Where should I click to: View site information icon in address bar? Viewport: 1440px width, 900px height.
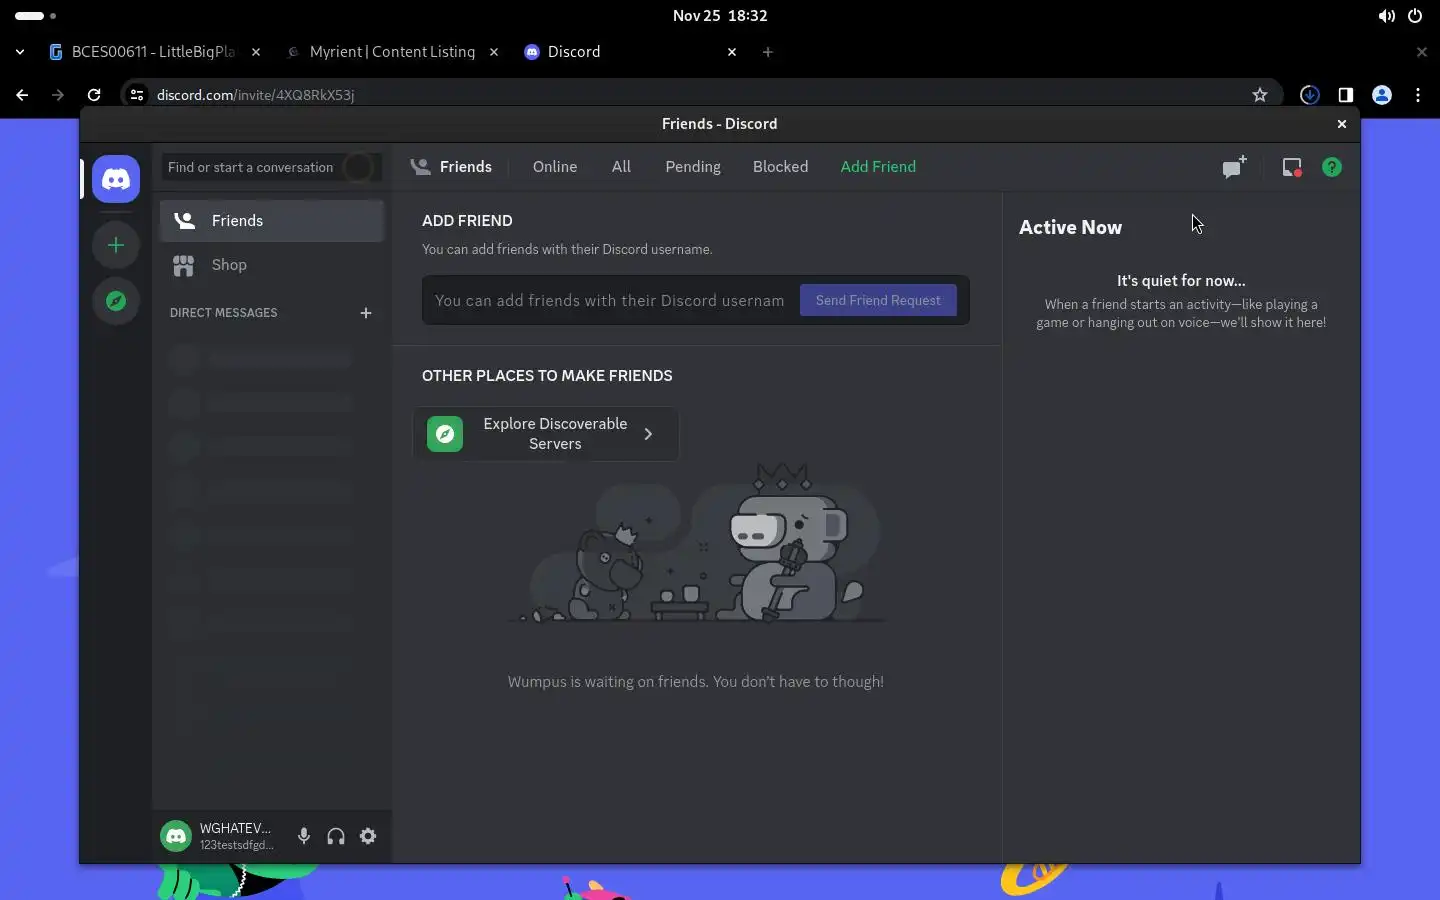(x=137, y=95)
